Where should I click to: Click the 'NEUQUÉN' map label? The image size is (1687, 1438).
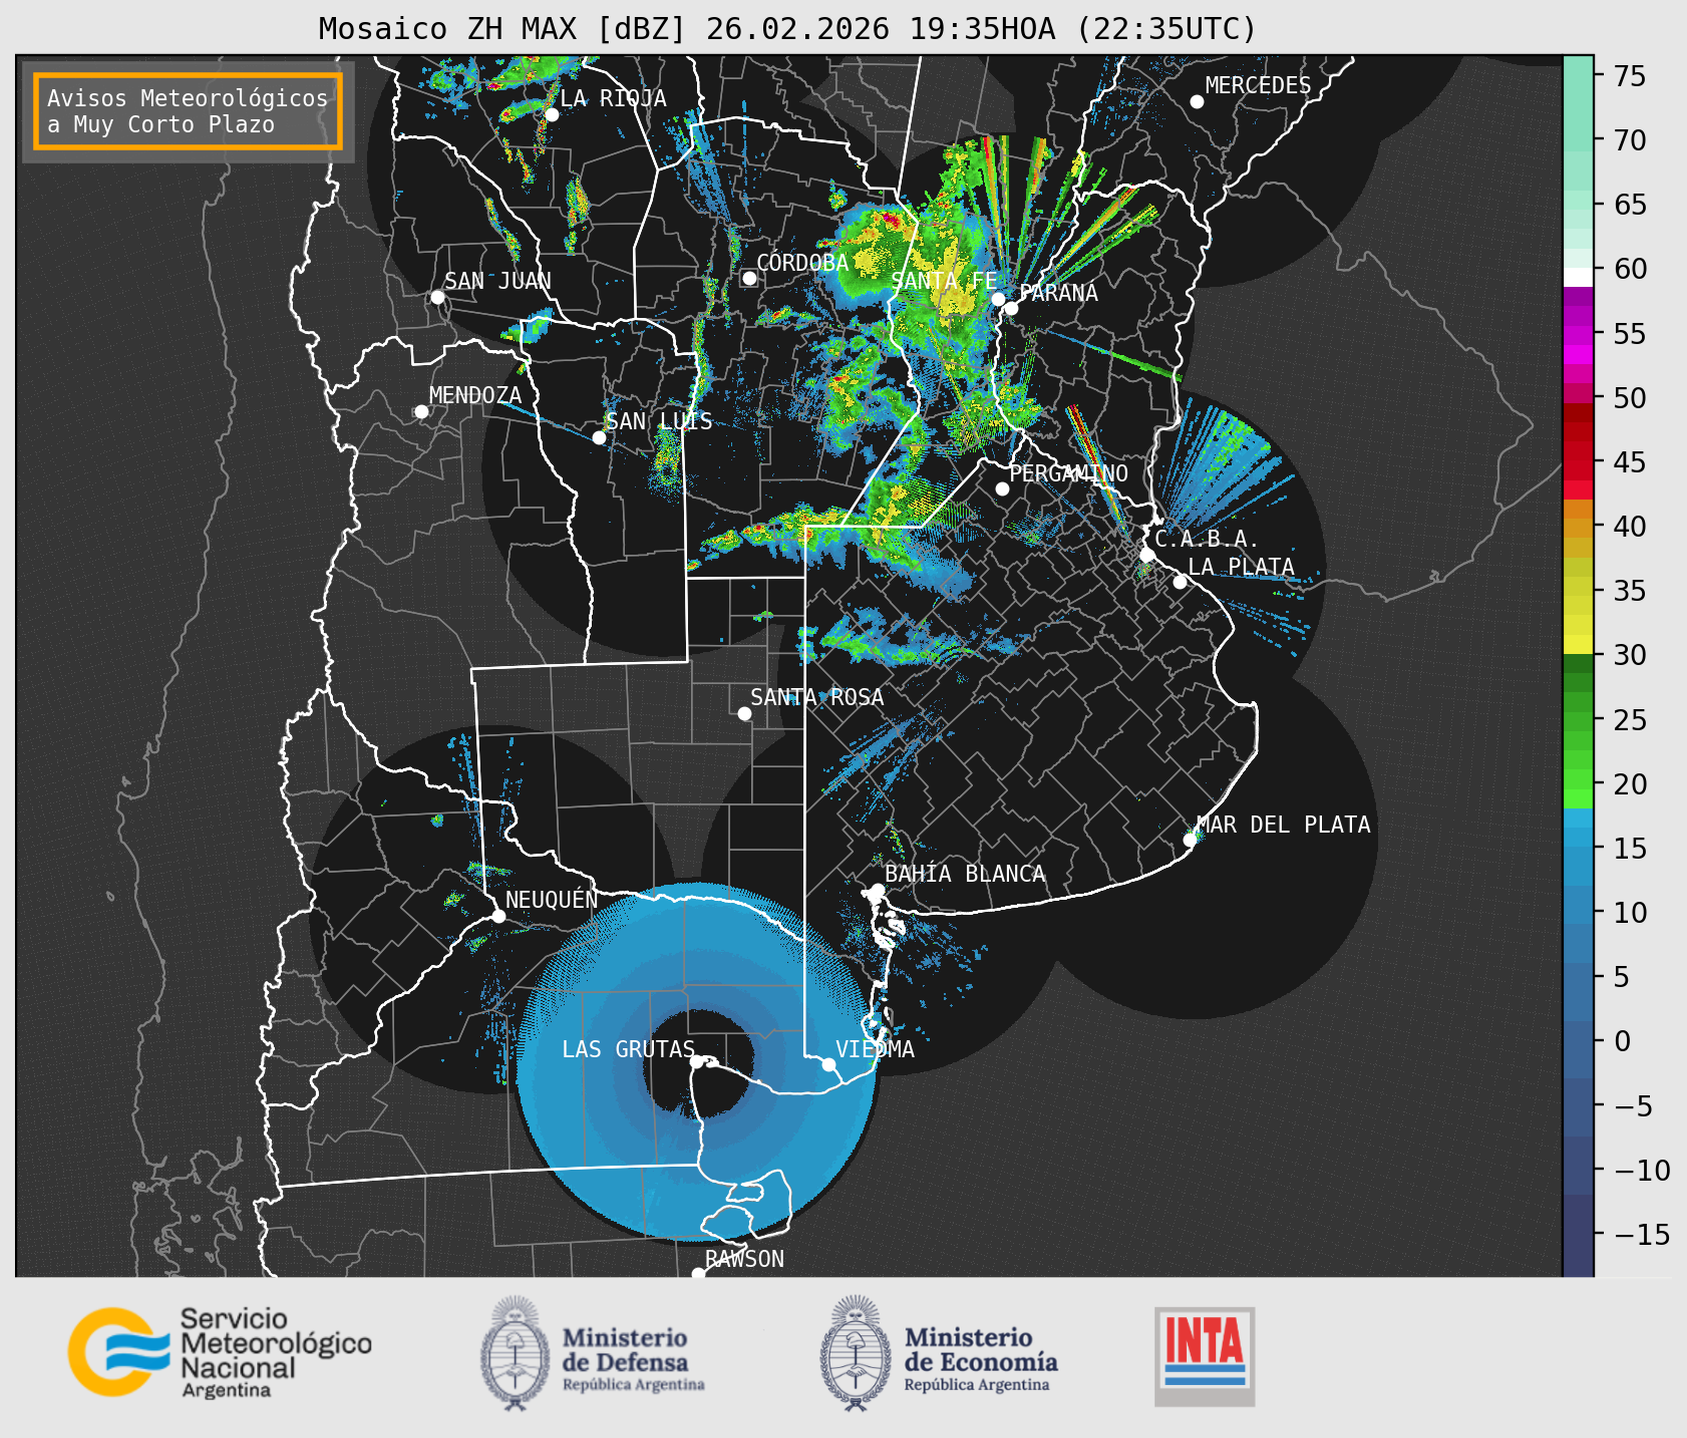coord(551,900)
